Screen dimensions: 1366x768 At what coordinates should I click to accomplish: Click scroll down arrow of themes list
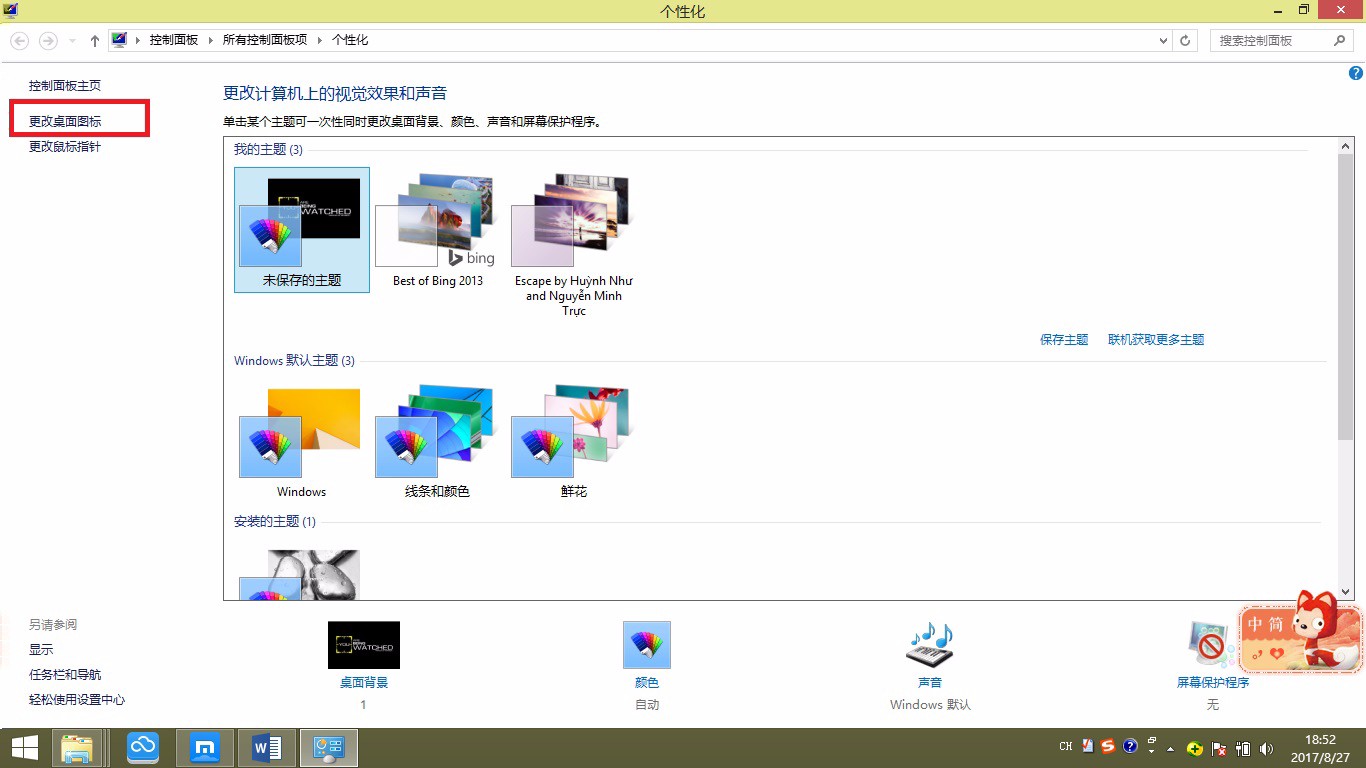pyautogui.click(x=1346, y=592)
